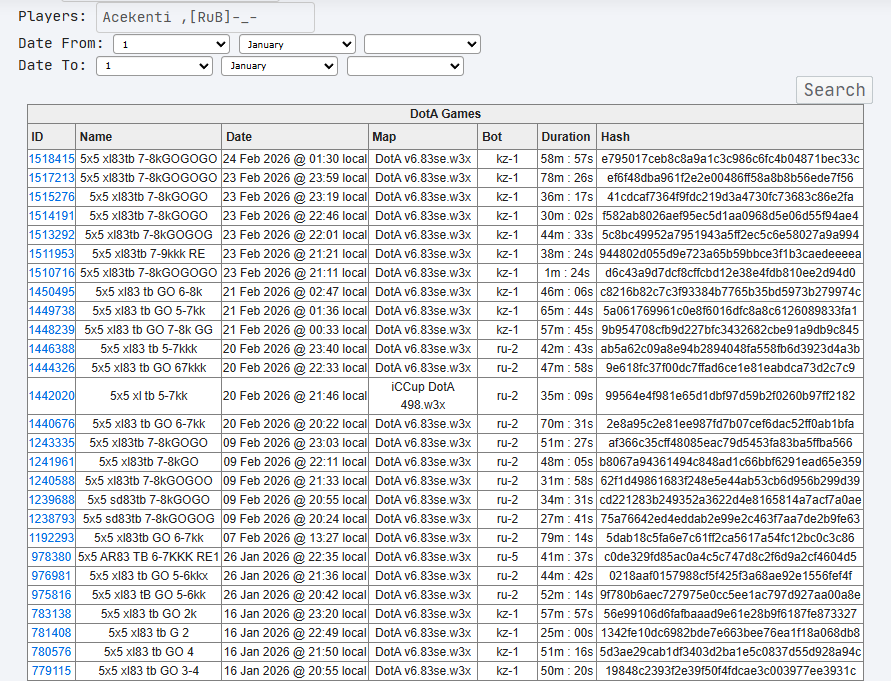Open game ID 1243335
The height and width of the screenshot is (681, 891).
click(52, 443)
